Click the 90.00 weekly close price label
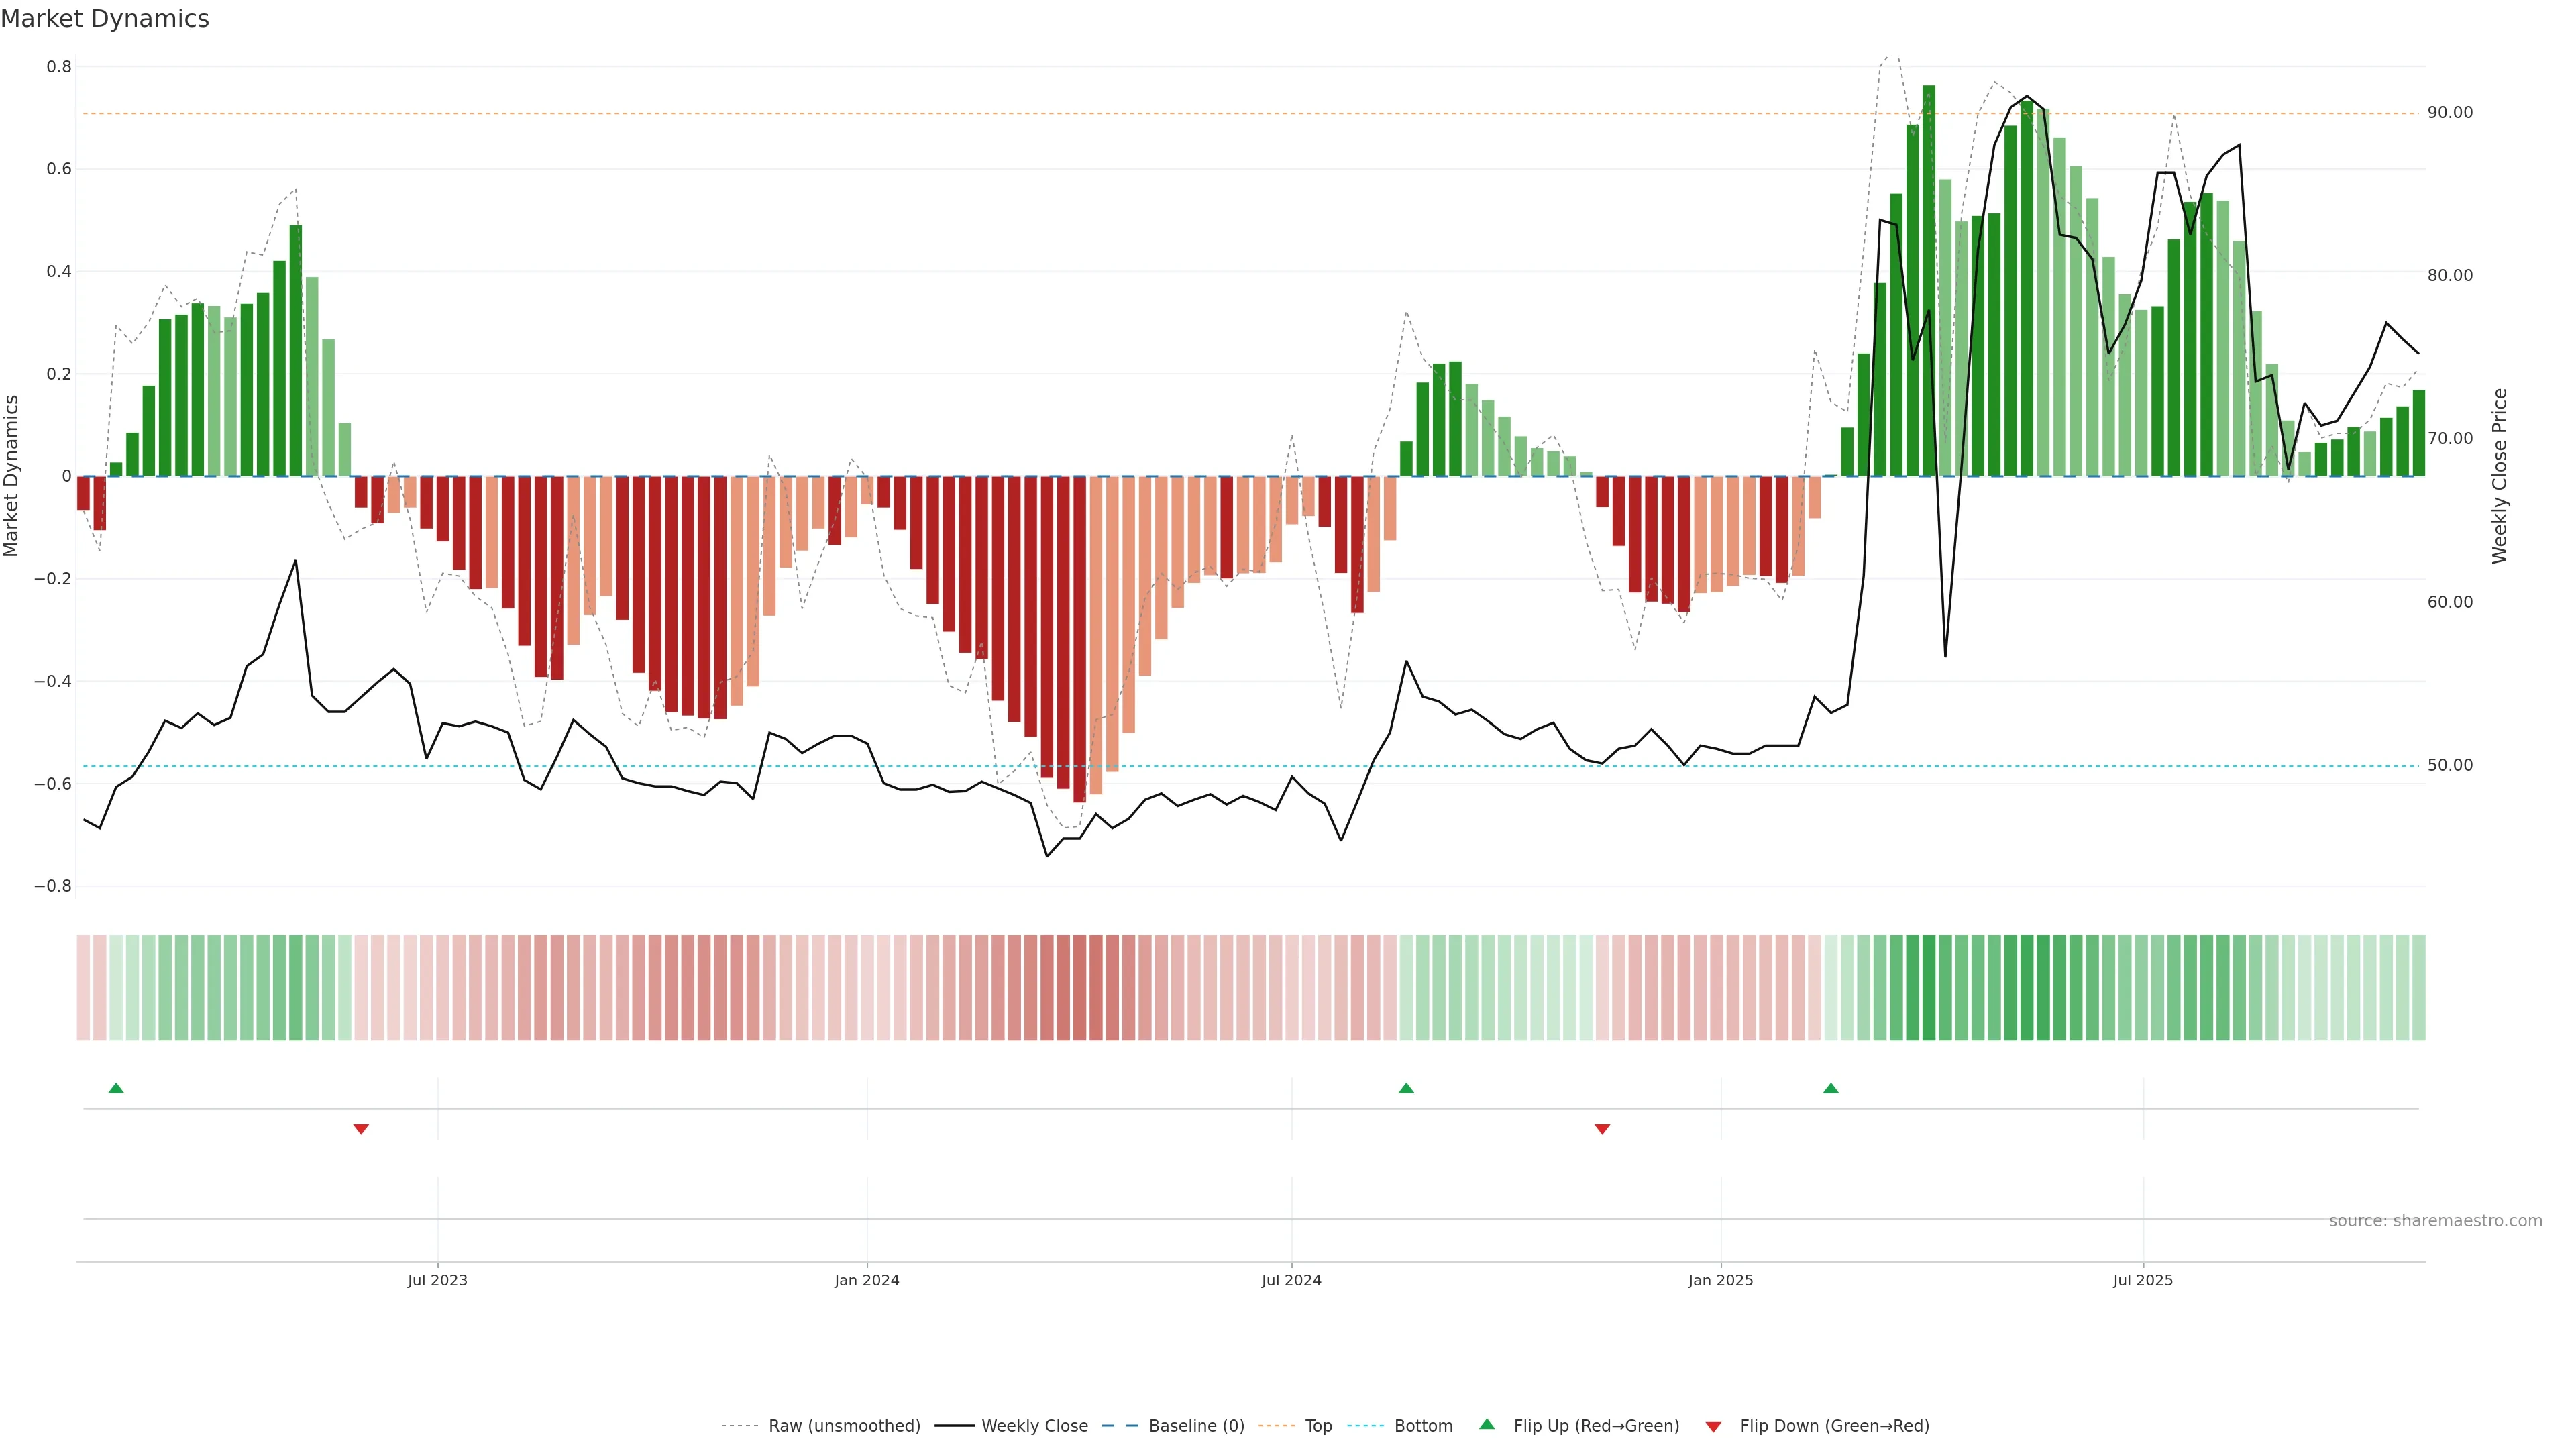Viewport: 2576px width, 1449px height. point(2450,113)
